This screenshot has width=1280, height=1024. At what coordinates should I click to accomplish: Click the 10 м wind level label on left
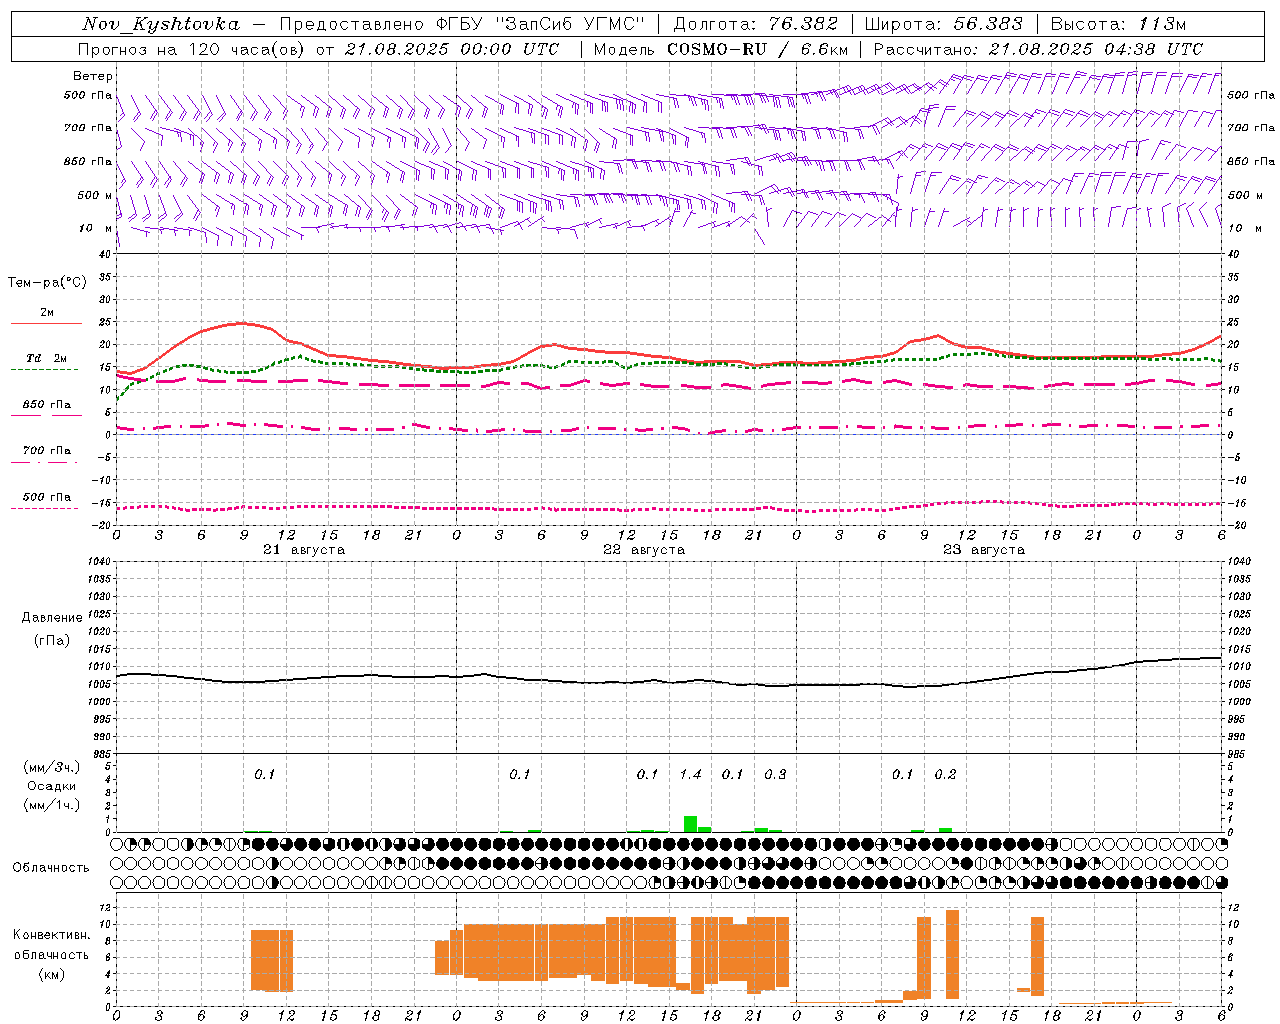95,228
